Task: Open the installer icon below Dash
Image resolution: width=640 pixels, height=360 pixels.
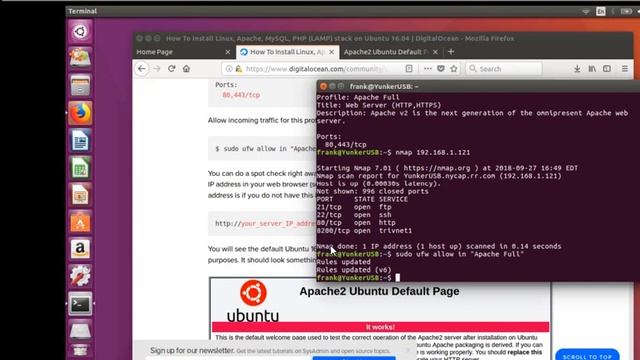Action: click(x=80, y=58)
